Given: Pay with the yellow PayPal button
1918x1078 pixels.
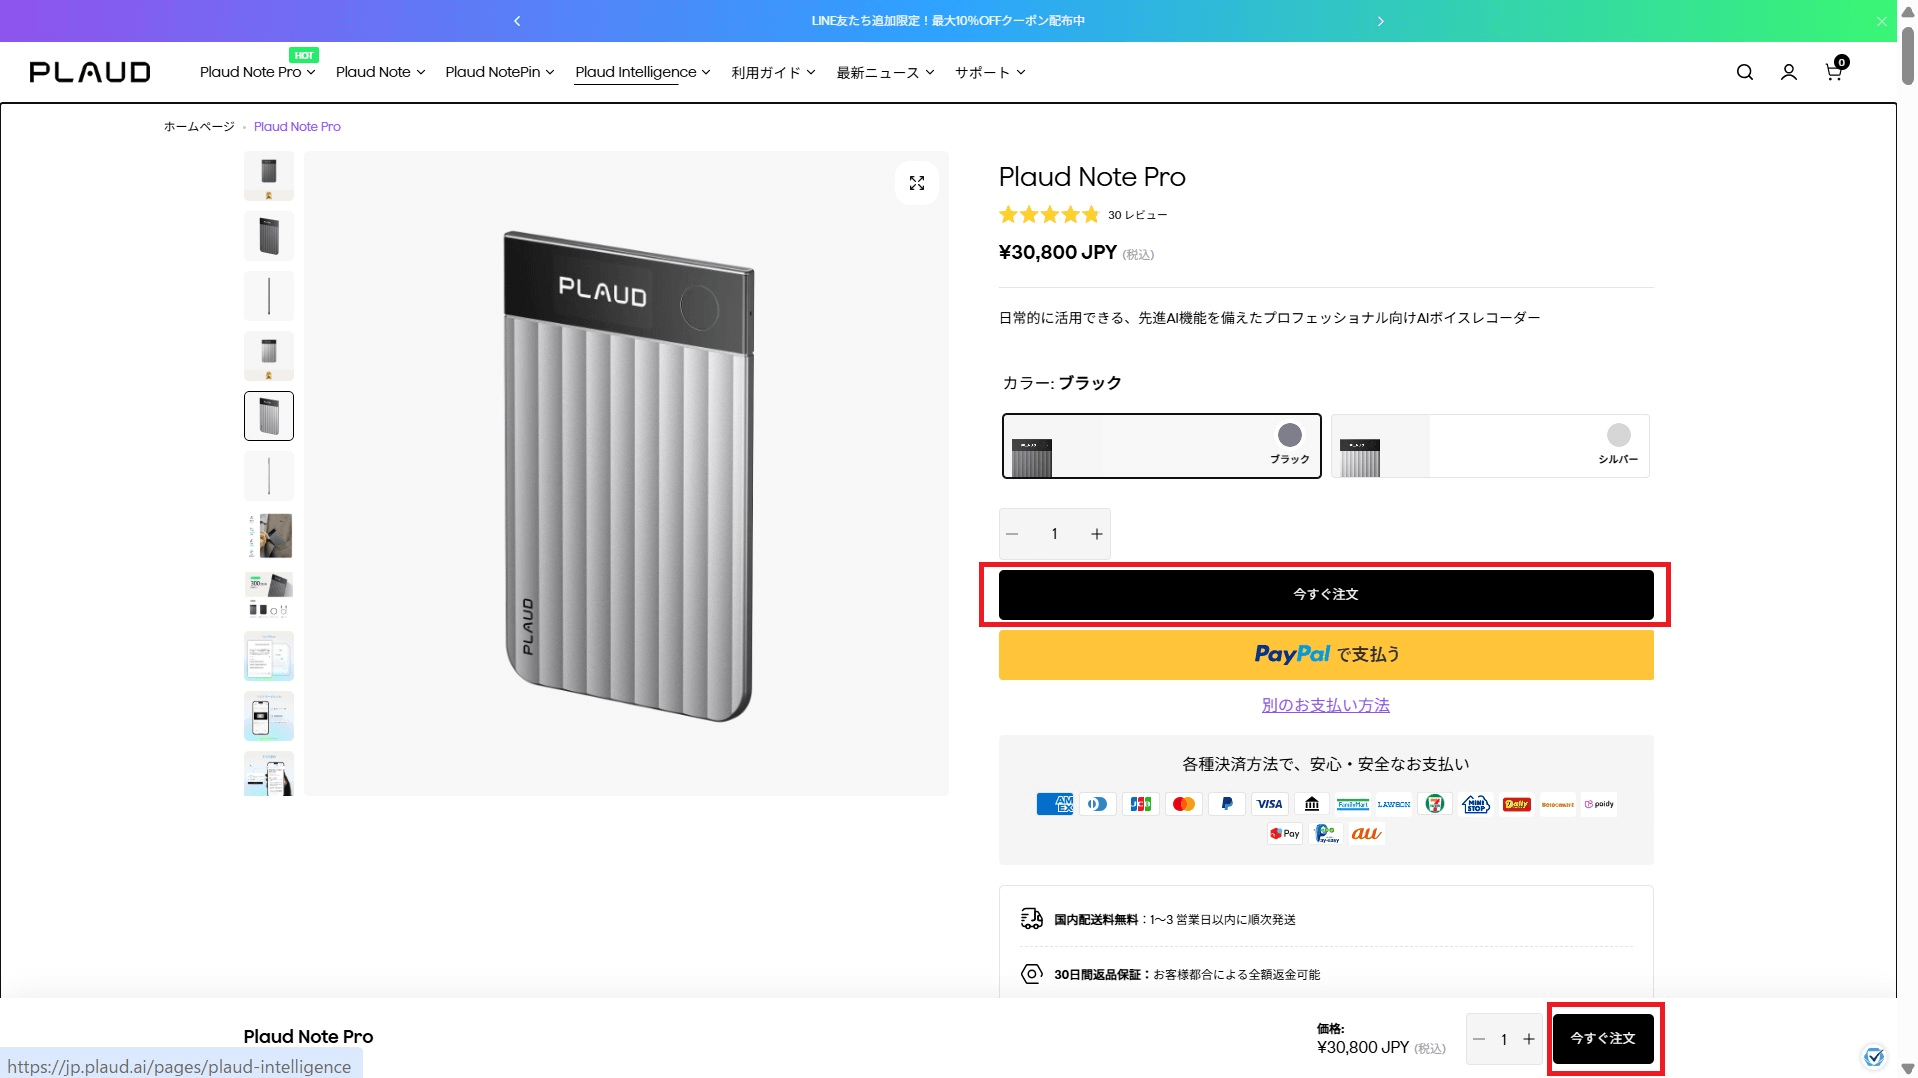Looking at the screenshot, I should click(x=1325, y=655).
